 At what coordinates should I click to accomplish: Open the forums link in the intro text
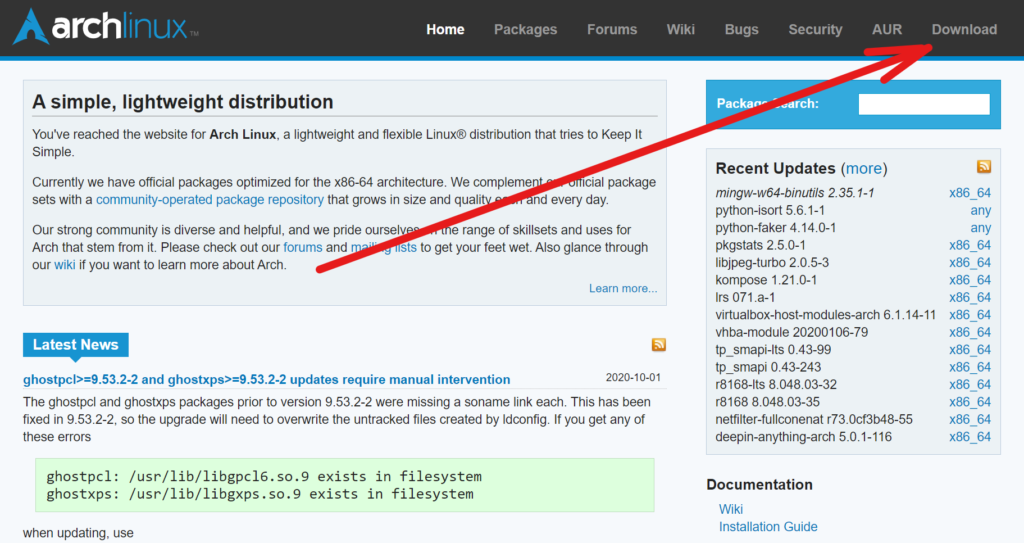pyautogui.click(x=302, y=247)
